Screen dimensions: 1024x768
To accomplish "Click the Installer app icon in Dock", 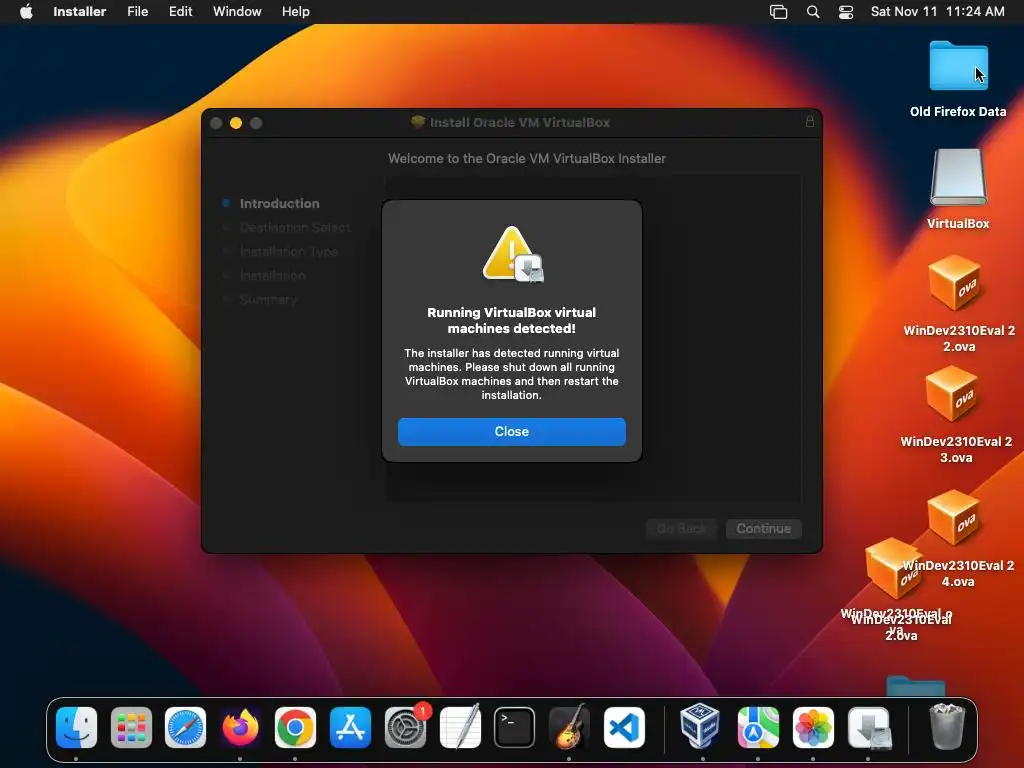I will [869, 728].
